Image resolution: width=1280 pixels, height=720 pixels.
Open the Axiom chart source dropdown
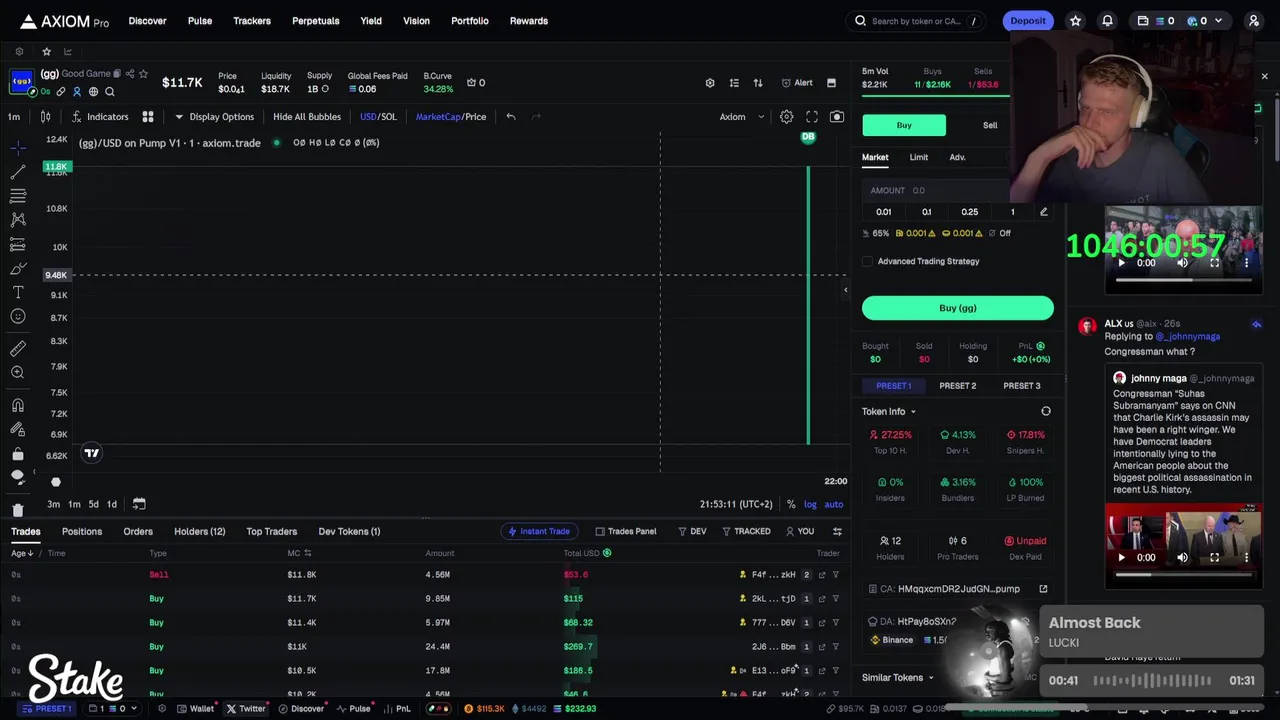(741, 117)
